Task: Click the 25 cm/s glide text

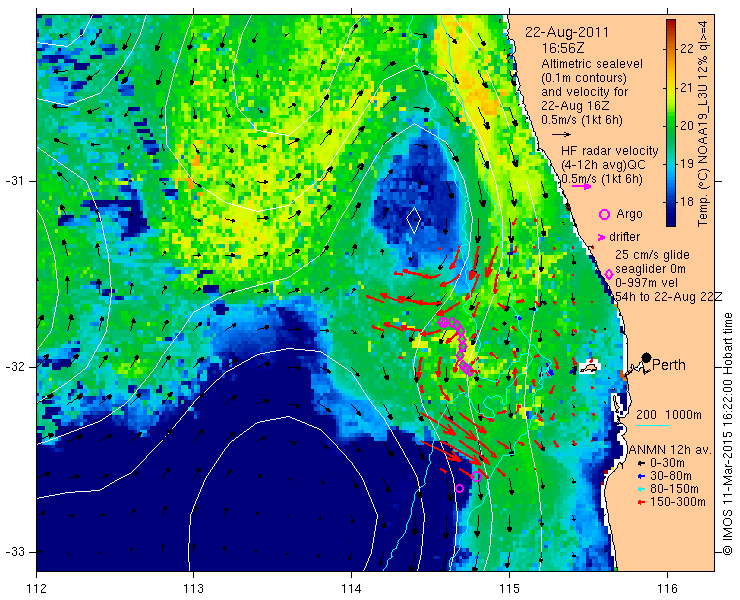Action: coord(652,255)
